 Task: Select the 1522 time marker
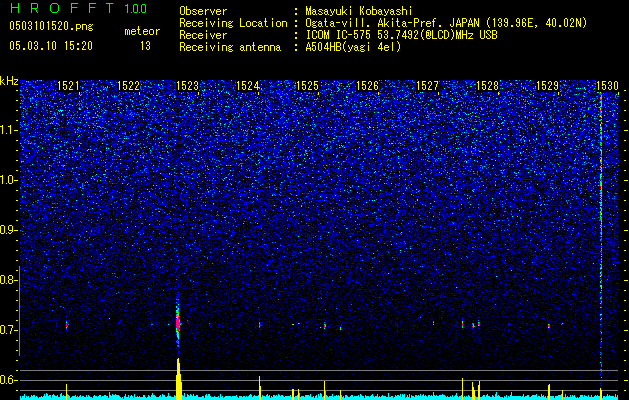pyautogui.click(x=128, y=86)
